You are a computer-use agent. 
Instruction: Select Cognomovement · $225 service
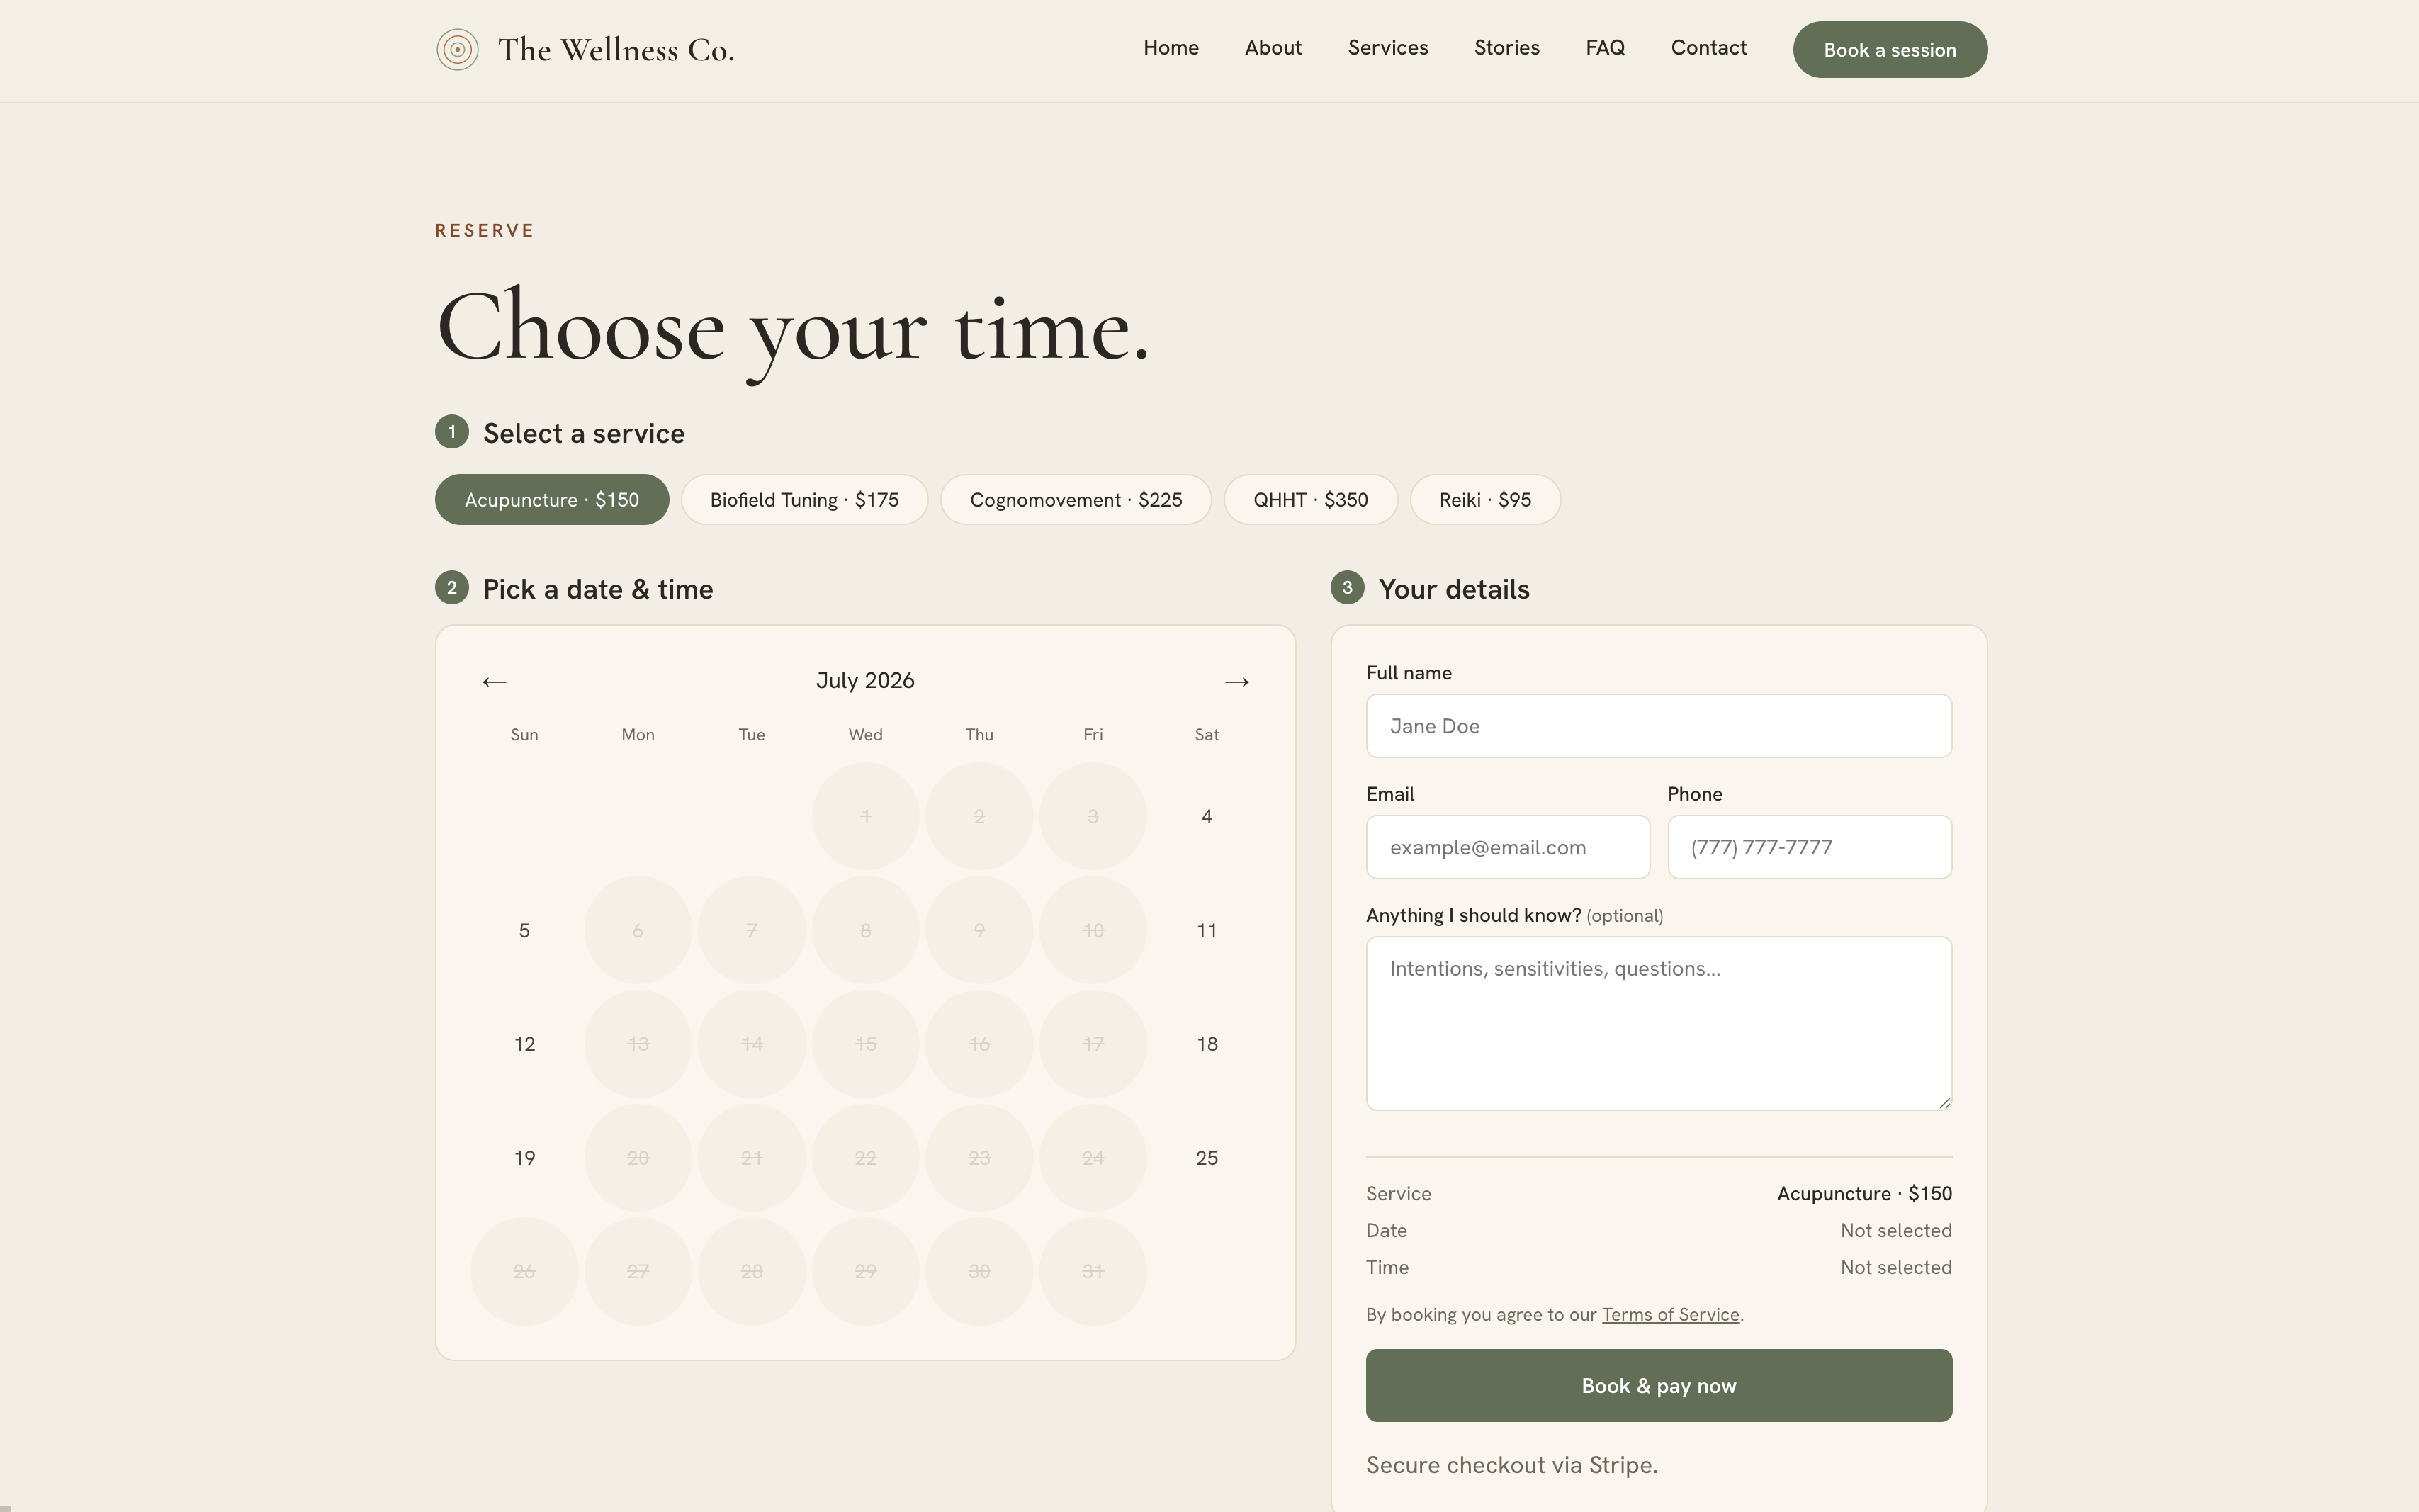[x=1076, y=500]
